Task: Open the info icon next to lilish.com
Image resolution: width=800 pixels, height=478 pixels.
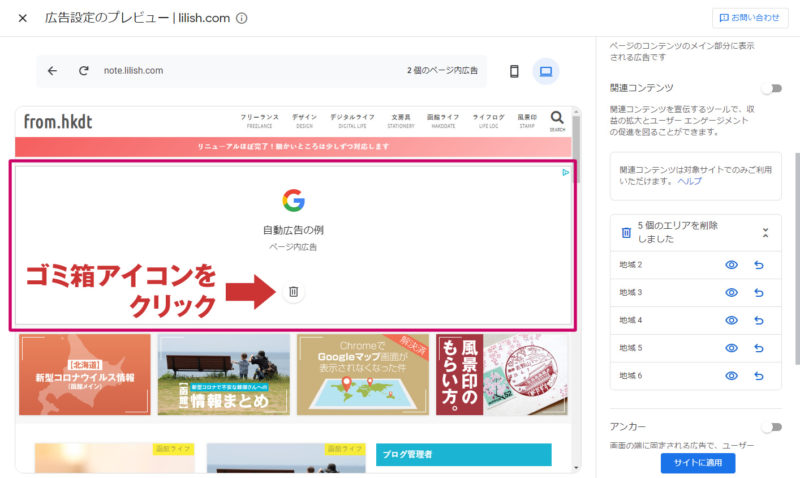Action: [242, 18]
